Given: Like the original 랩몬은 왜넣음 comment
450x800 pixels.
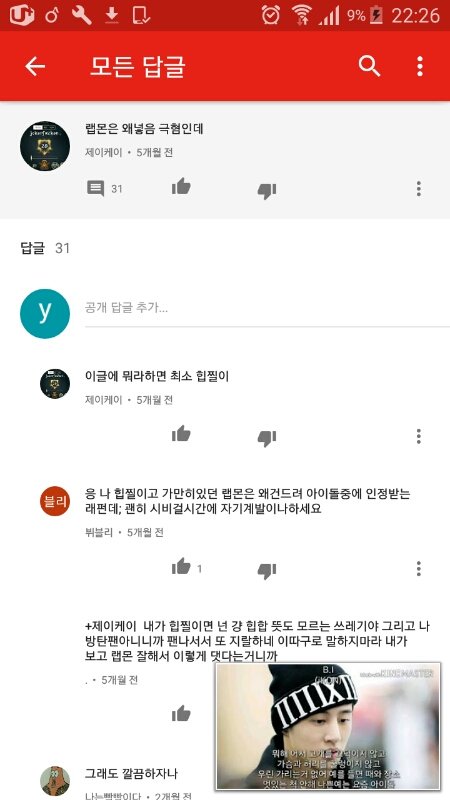Looking at the screenshot, I should coord(181,187).
